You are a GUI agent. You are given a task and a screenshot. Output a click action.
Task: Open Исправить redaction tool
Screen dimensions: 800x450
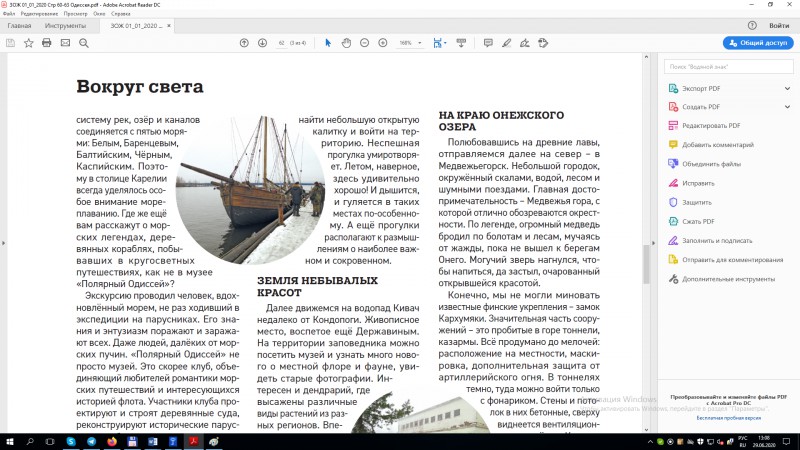tap(692, 183)
